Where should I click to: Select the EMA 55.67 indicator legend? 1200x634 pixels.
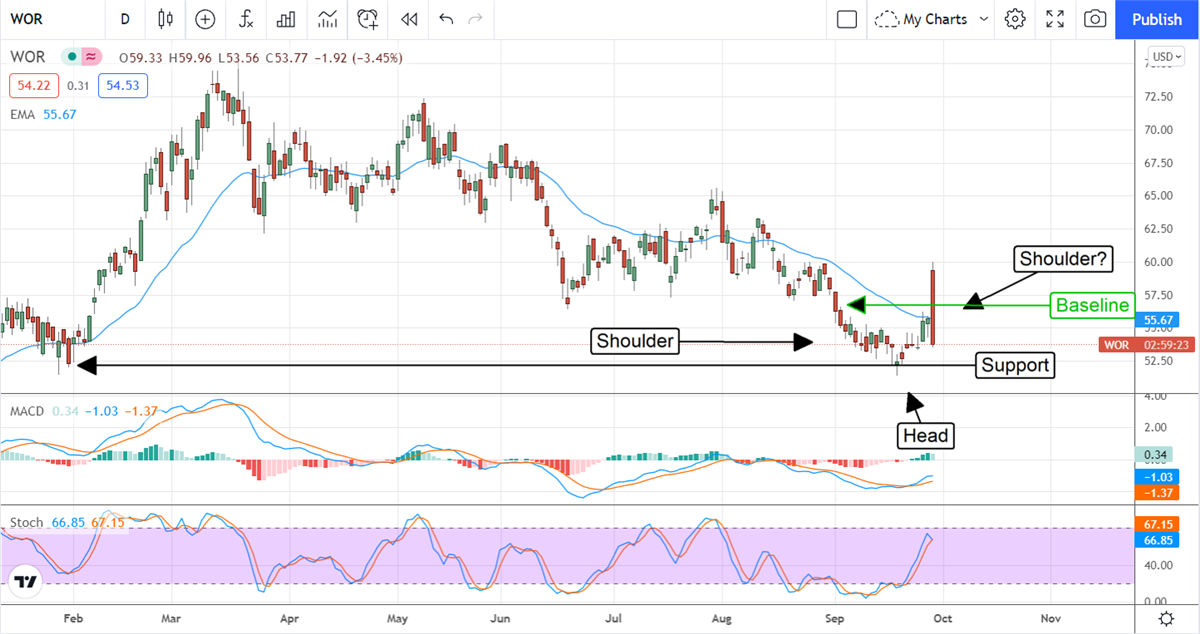43,115
